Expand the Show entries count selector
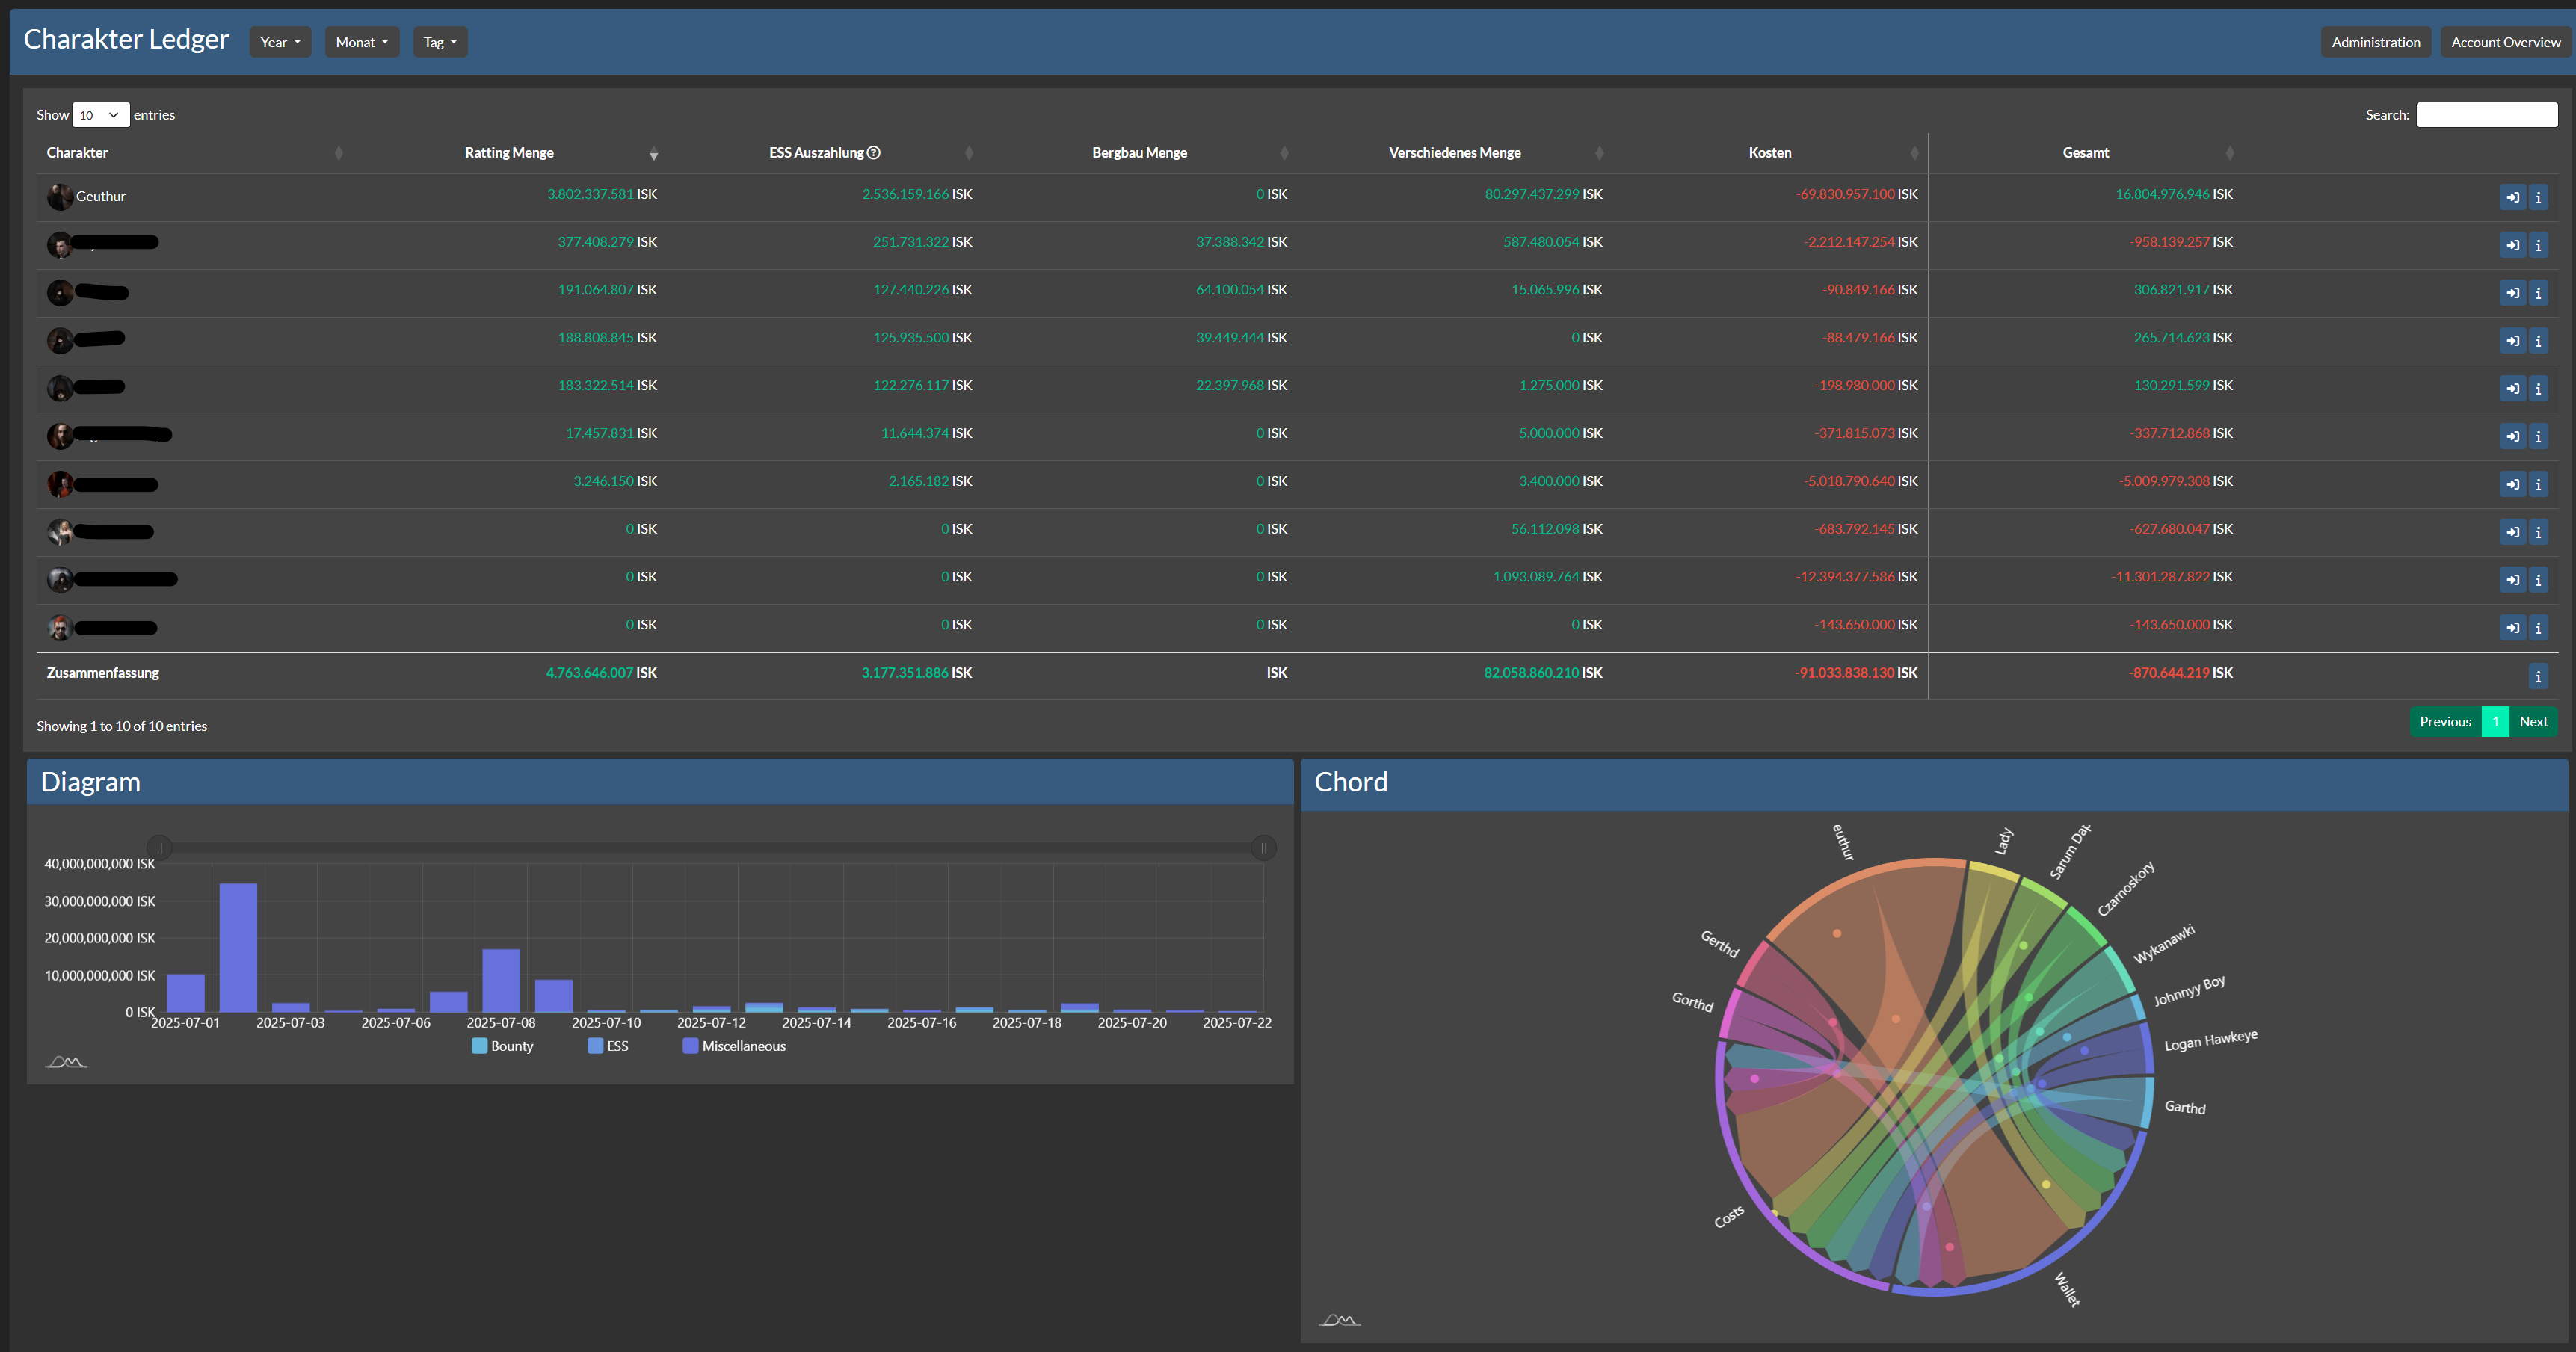Image resolution: width=2576 pixels, height=1352 pixels. point(100,115)
